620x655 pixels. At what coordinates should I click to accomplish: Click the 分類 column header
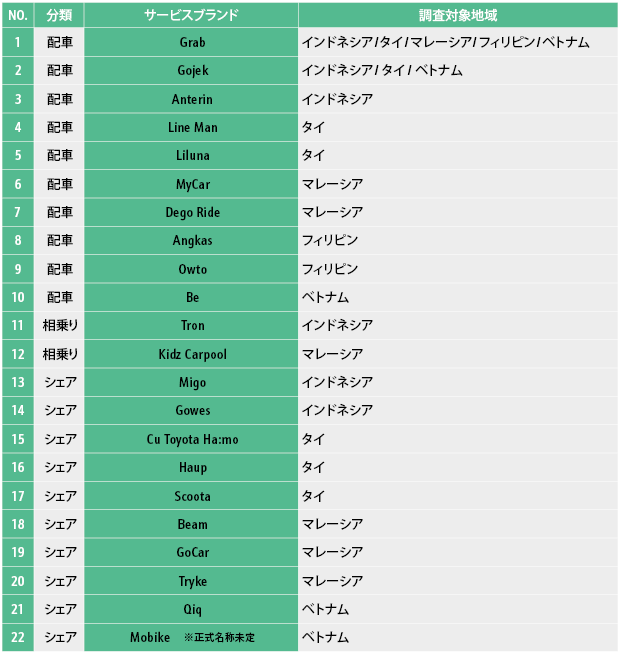(59, 15)
